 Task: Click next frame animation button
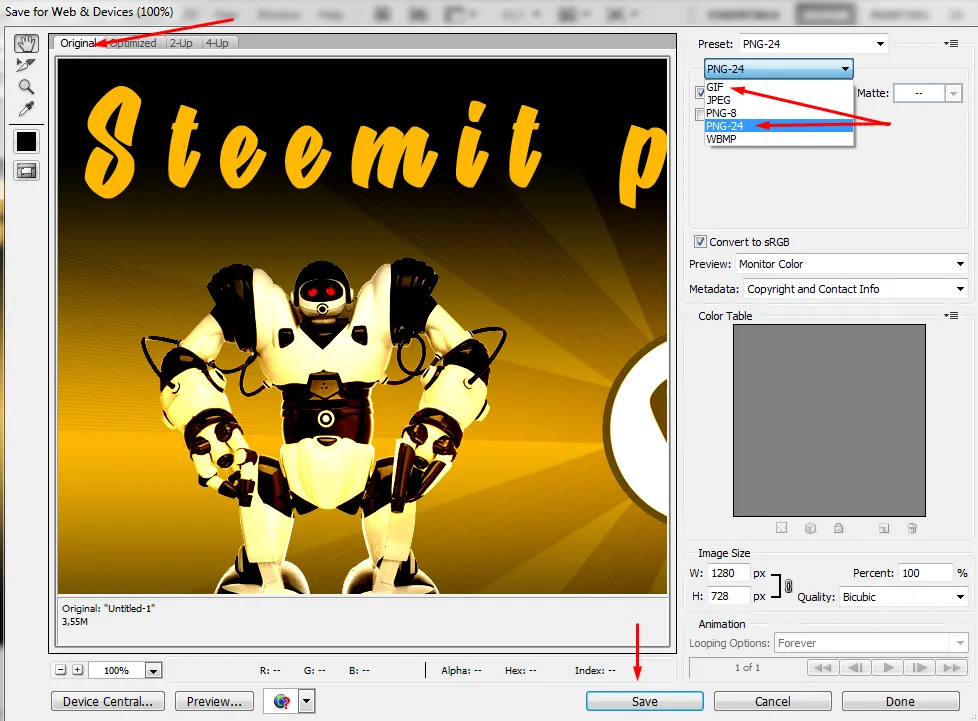919,667
